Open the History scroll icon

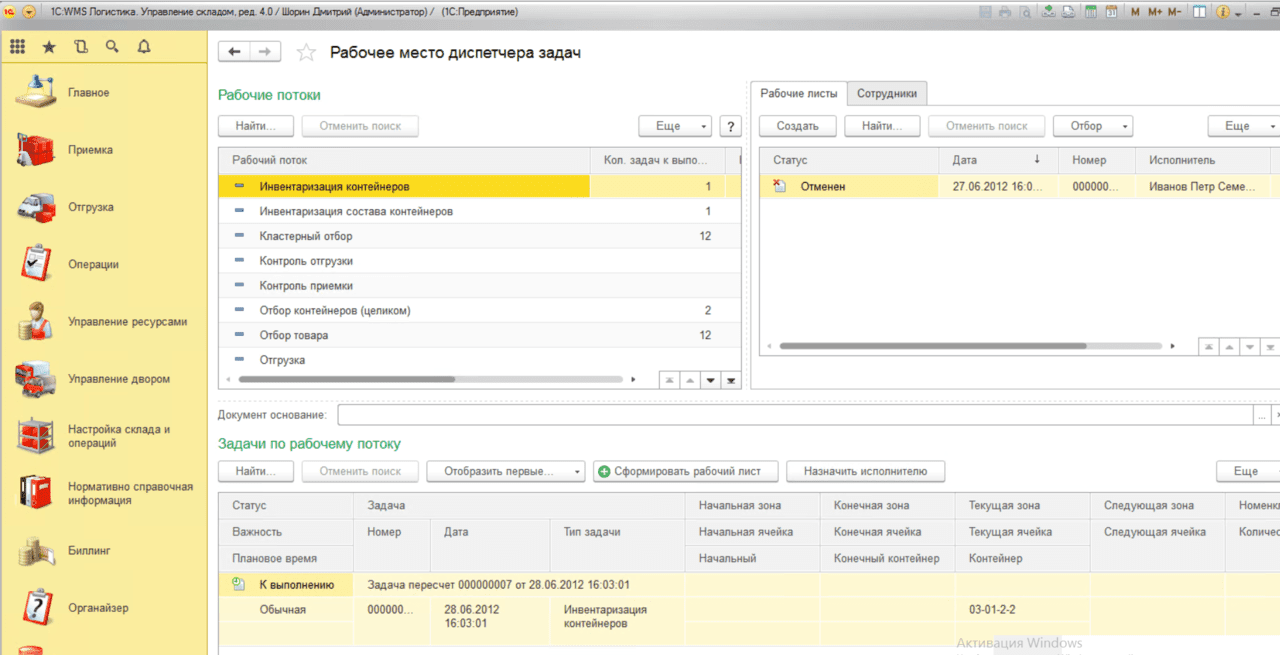pos(81,46)
